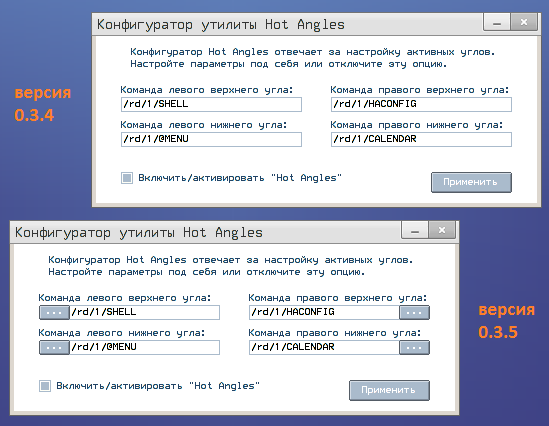Focus /rd/1/HACONFIG field in version 0.3.4 window
This screenshot has height=426, width=549.
click(x=421, y=104)
